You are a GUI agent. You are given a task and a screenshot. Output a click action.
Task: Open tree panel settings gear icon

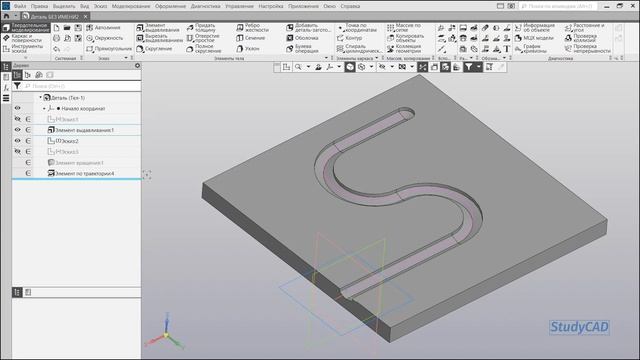click(138, 65)
